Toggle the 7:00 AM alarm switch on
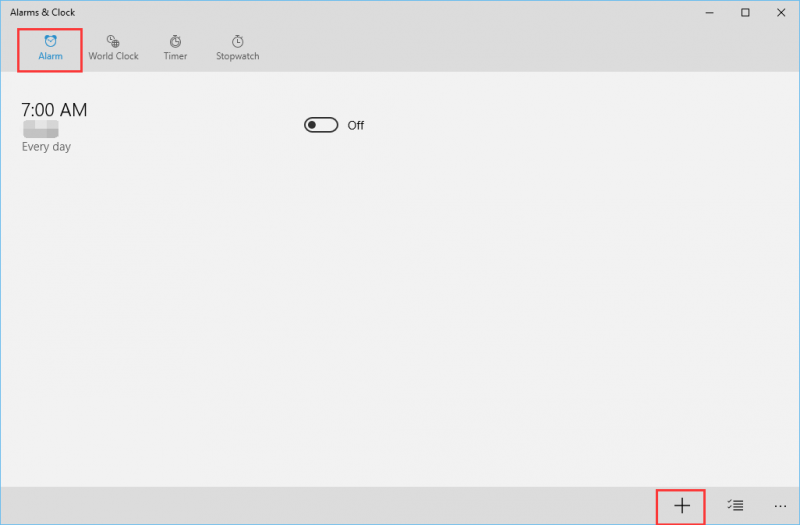Screen dimensions: 800x525 pyautogui.click(x=321, y=125)
